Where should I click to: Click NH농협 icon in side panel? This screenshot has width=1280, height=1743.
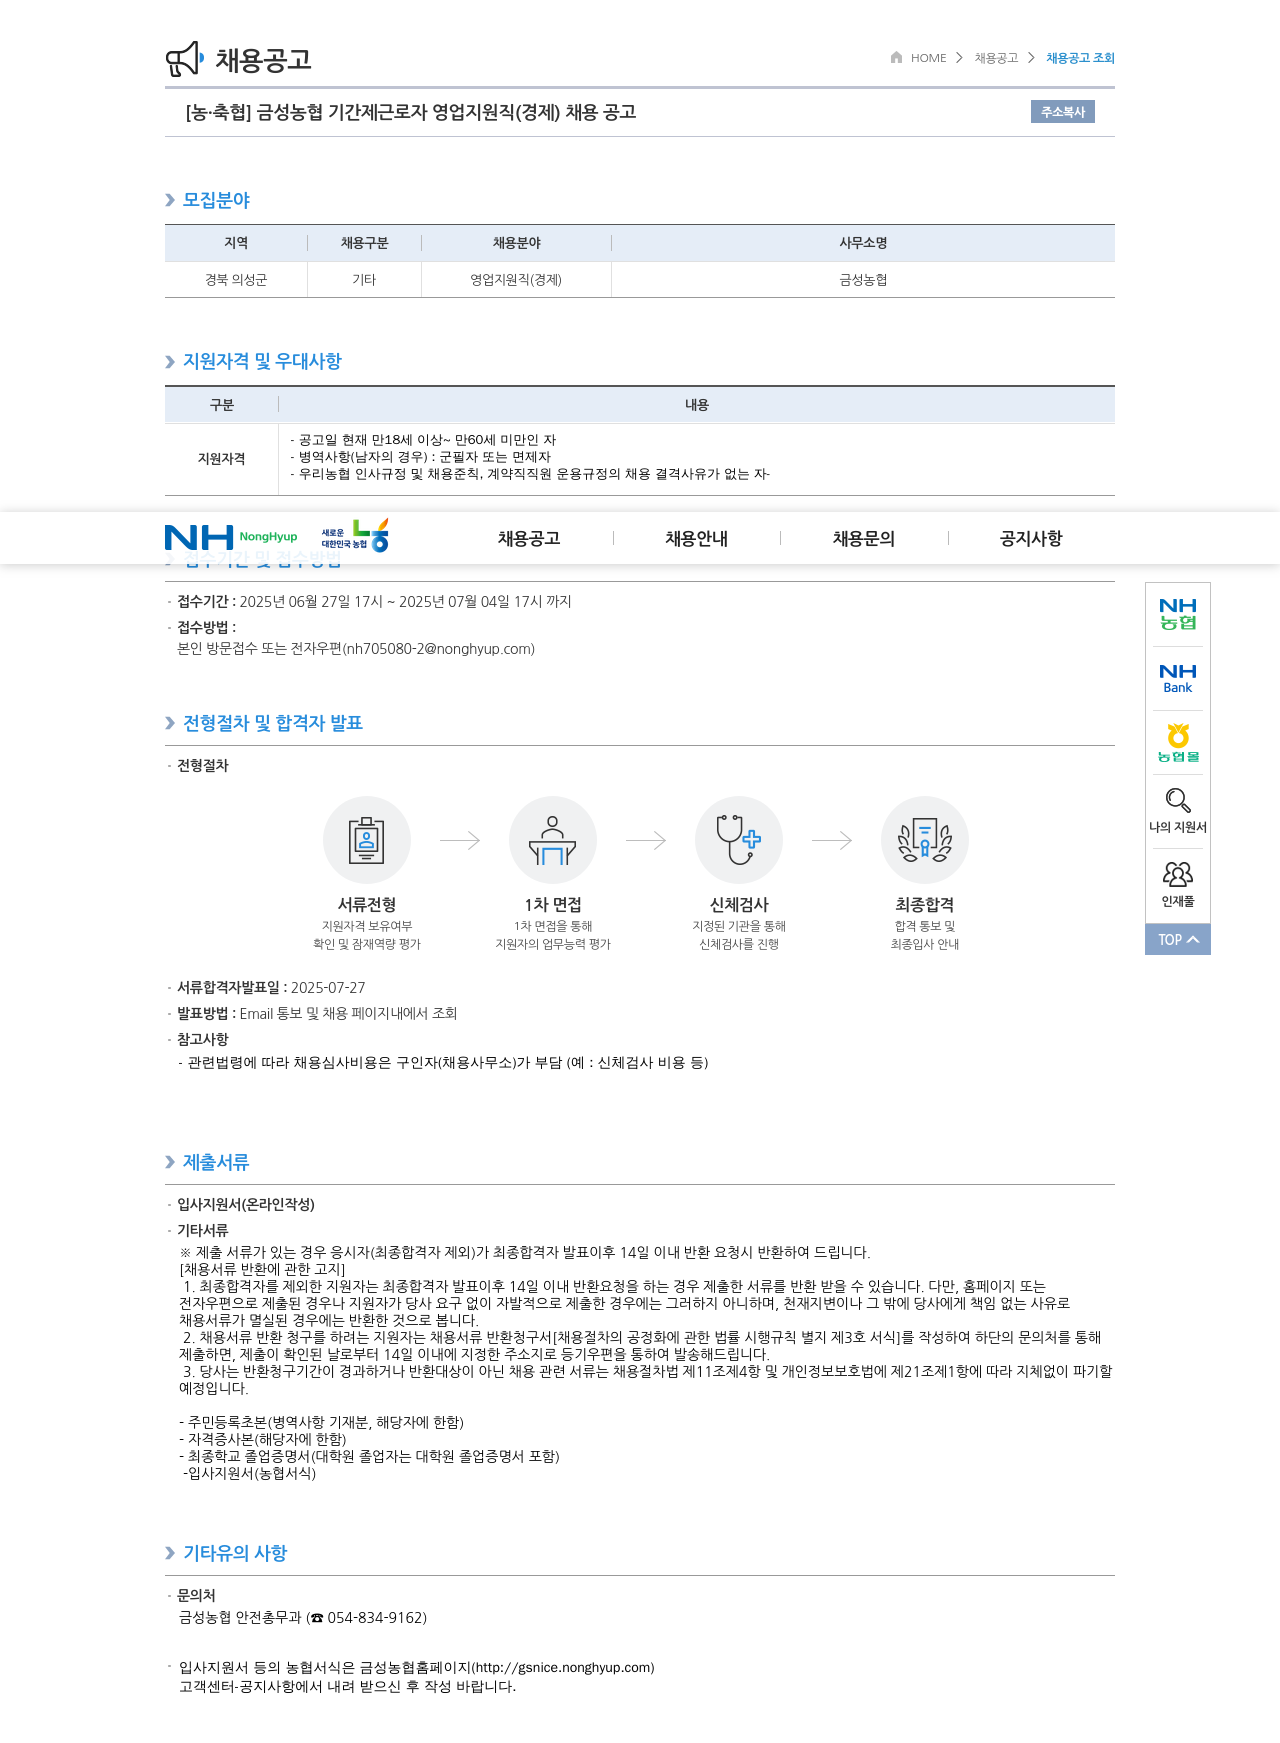point(1178,614)
